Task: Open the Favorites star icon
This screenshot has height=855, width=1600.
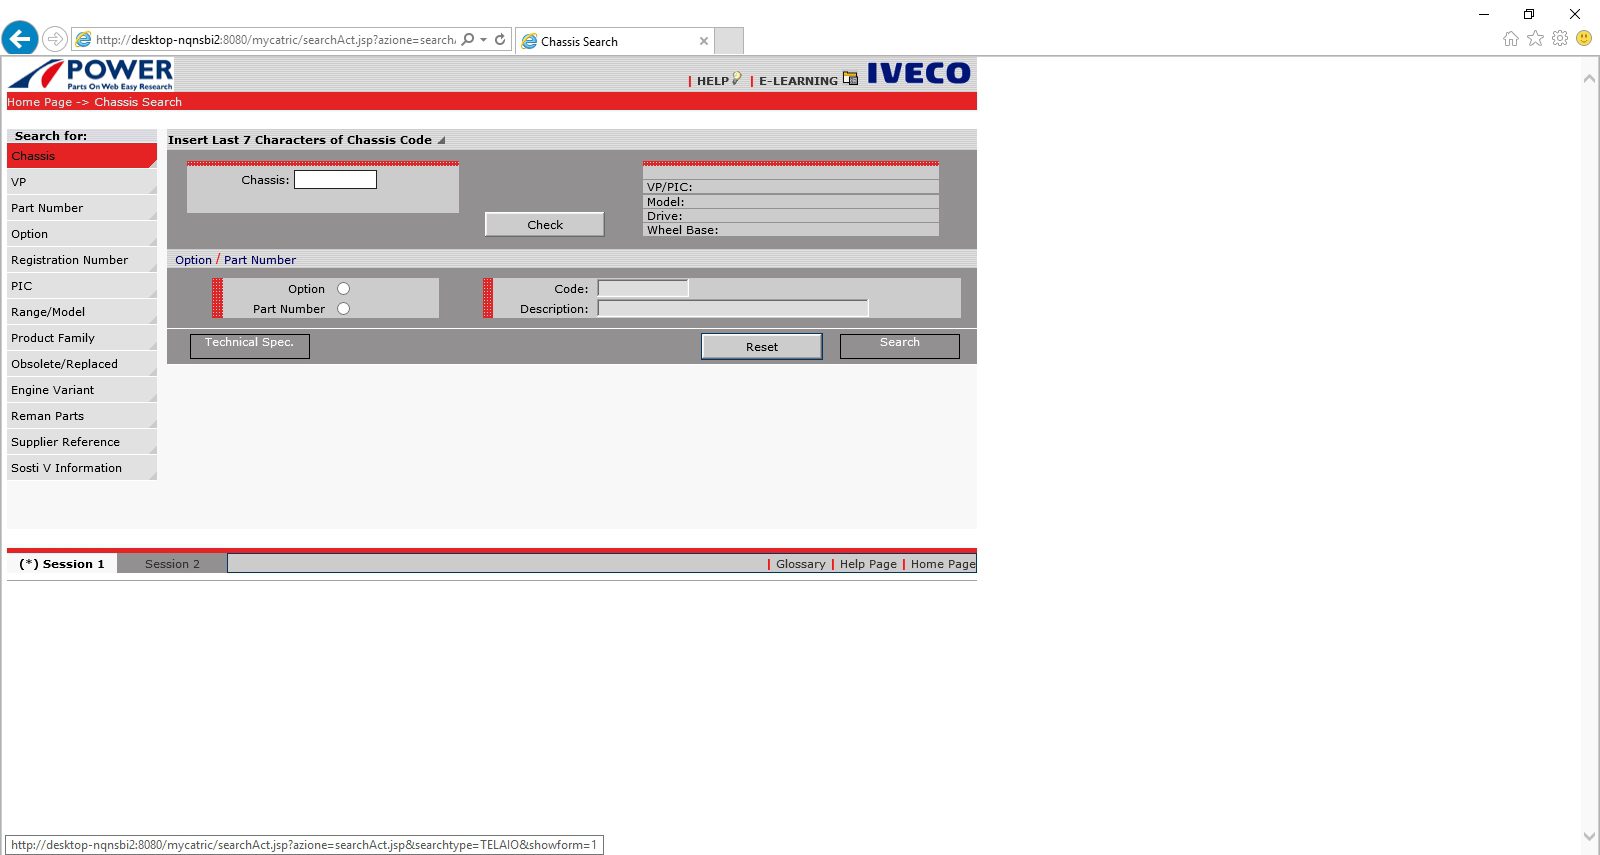Action: (x=1535, y=38)
